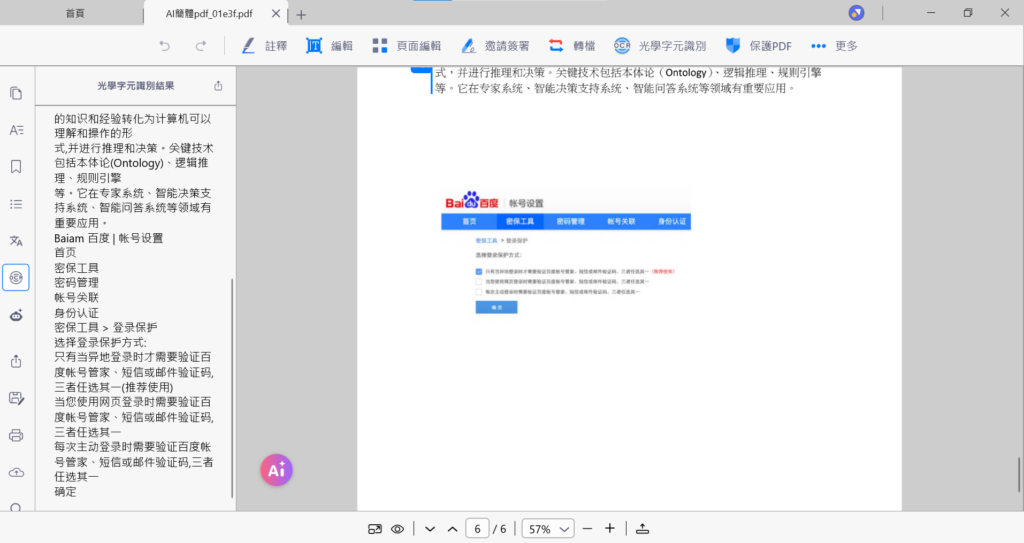Click the page fit view icon
The height and width of the screenshot is (543, 1024).
pos(375,529)
